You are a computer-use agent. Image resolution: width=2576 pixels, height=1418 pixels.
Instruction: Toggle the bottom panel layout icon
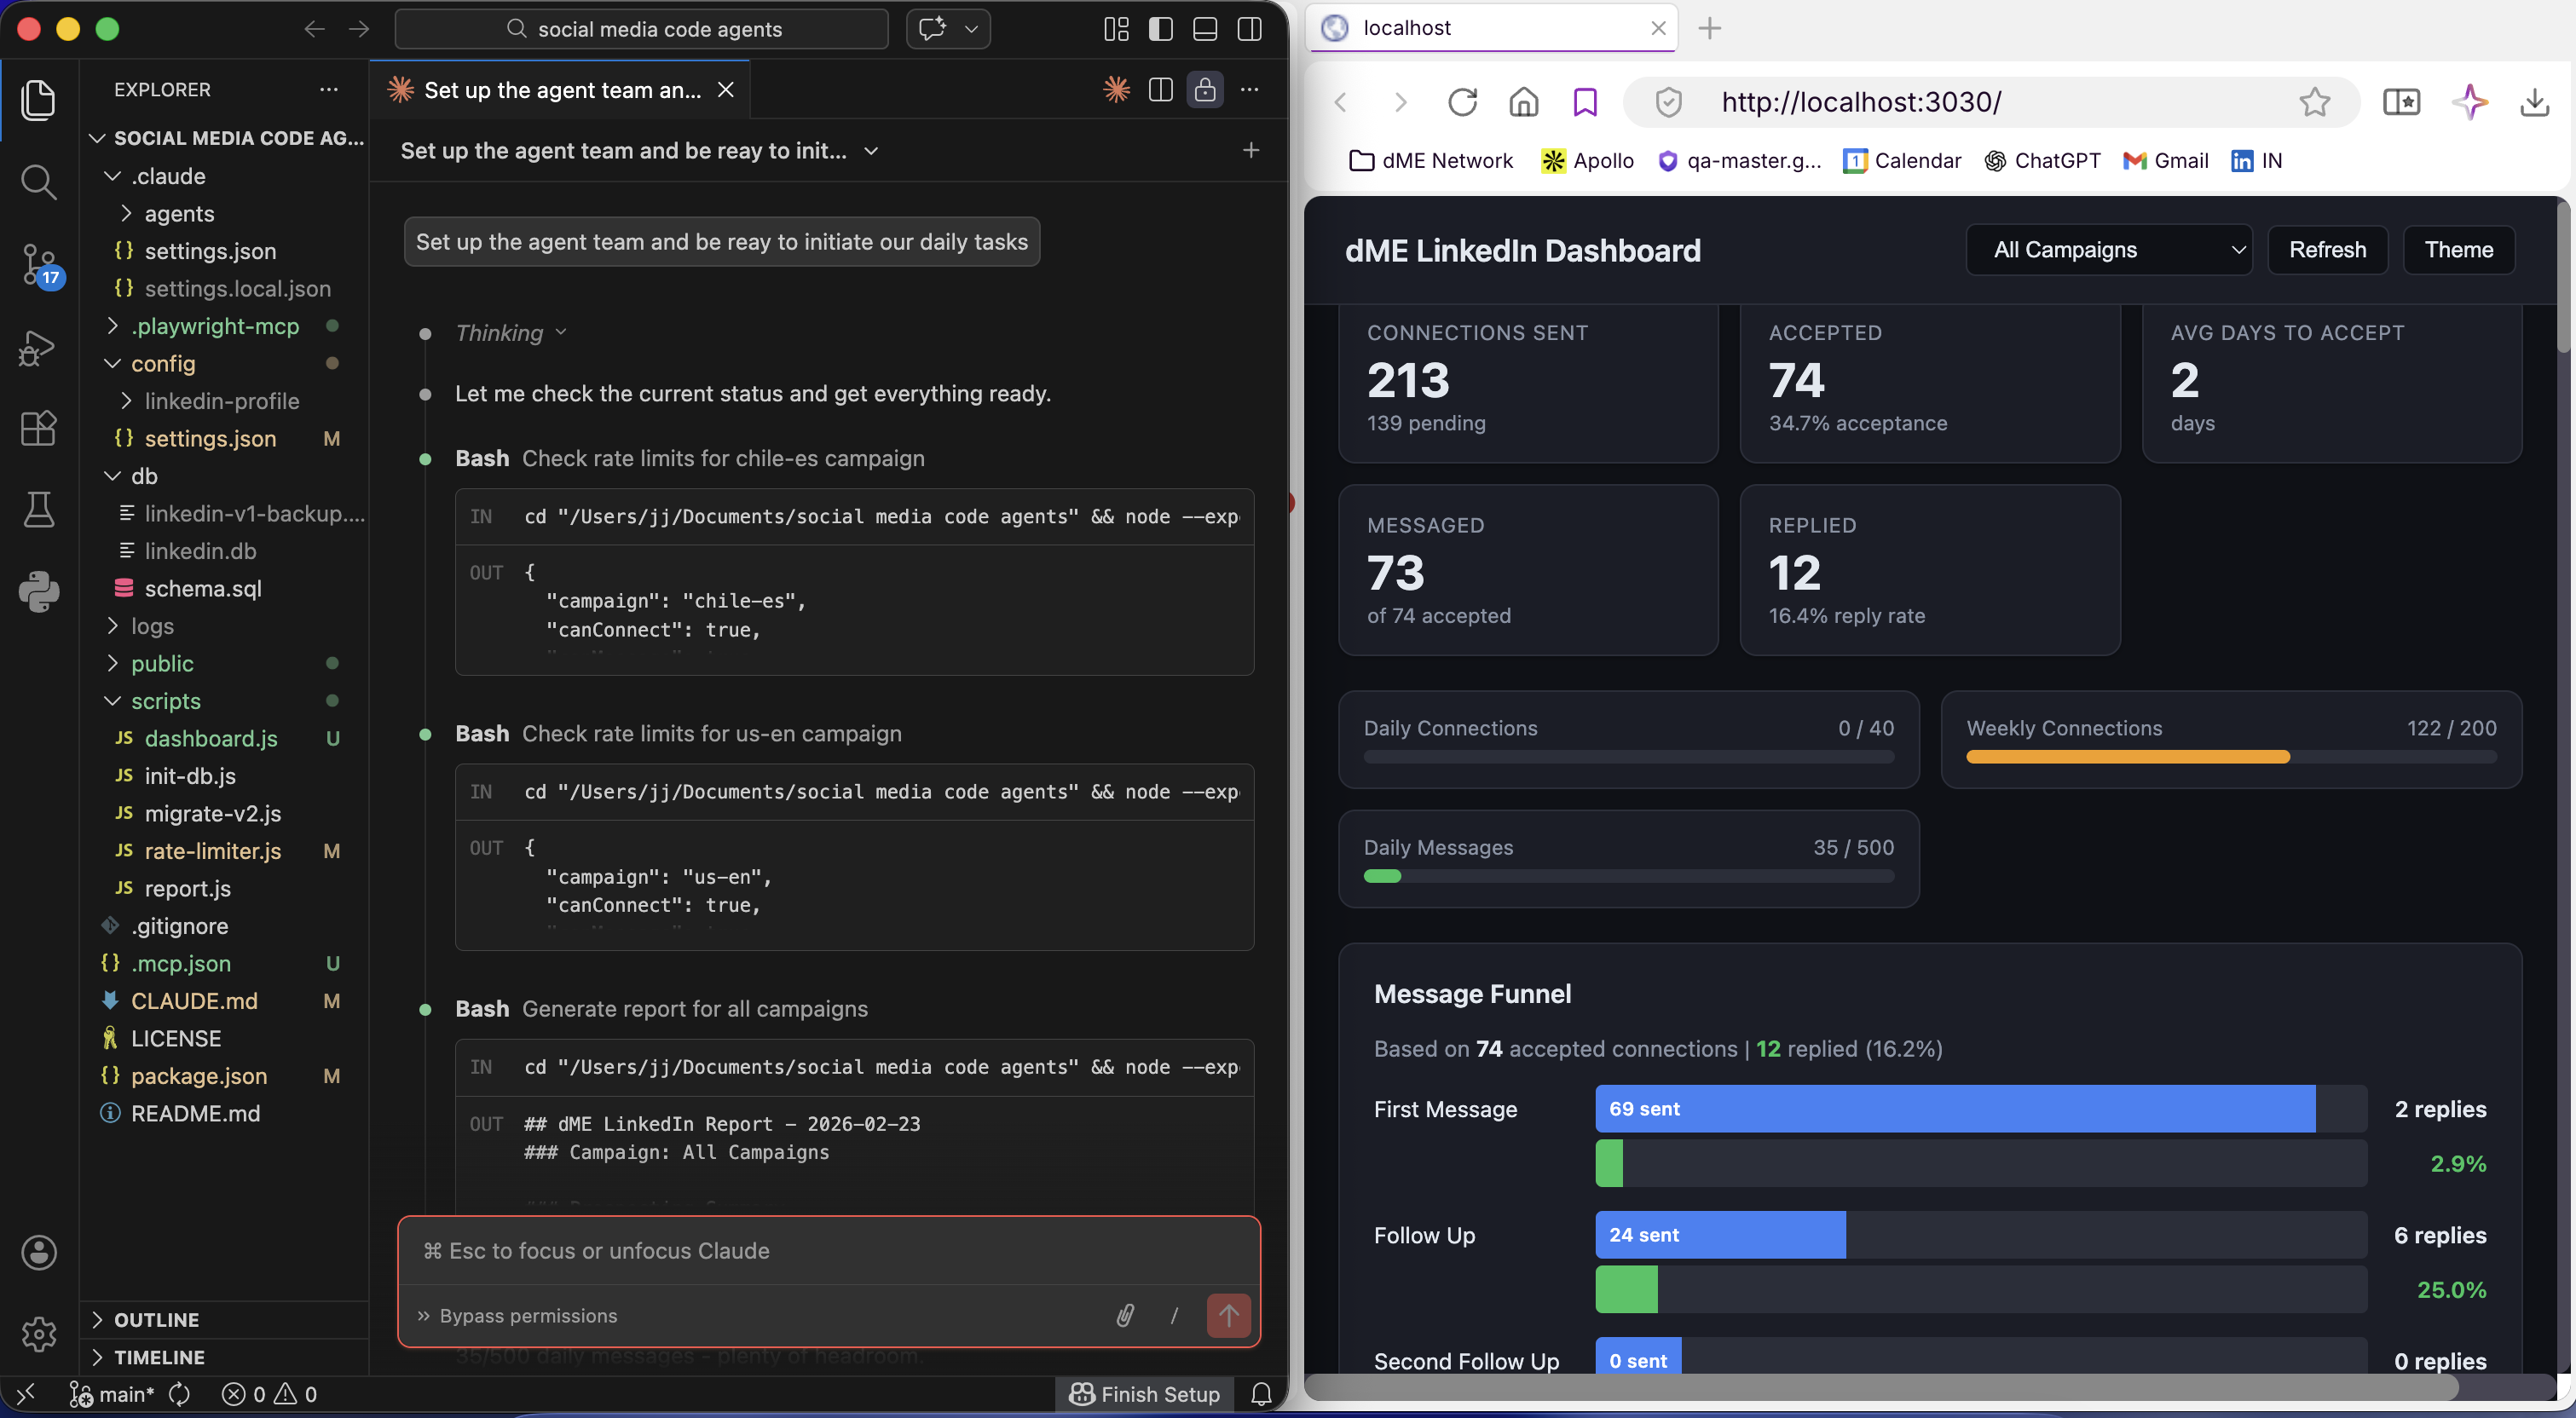tap(1205, 29)
